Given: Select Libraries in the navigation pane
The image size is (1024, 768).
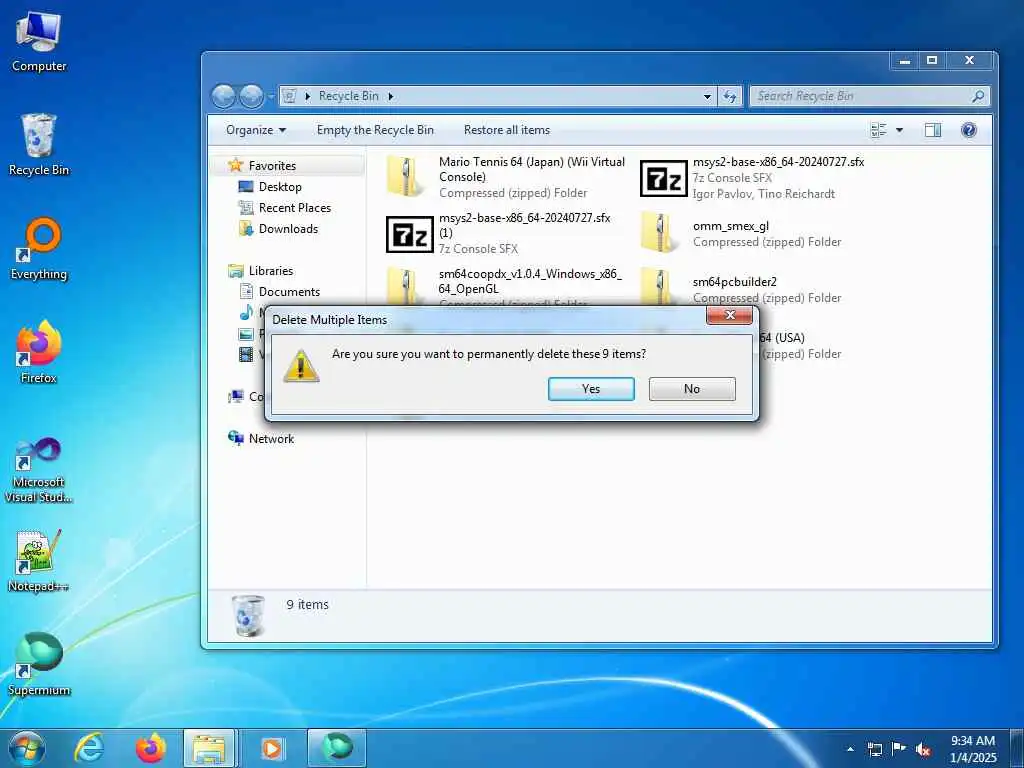Looking at the screenshot, I should (270, 270).
